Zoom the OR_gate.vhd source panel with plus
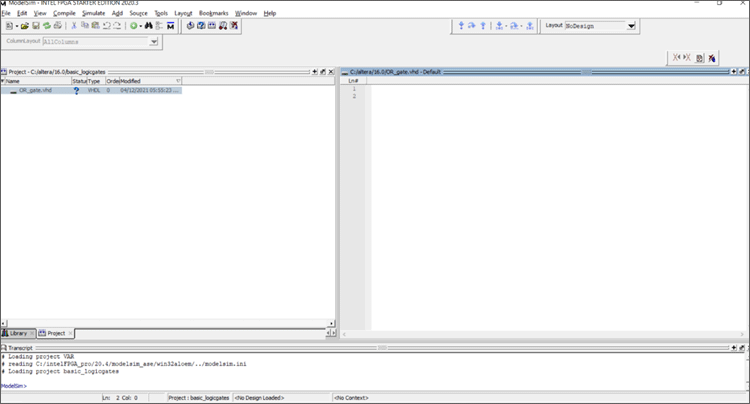750x404 pixels. point(734,72)
